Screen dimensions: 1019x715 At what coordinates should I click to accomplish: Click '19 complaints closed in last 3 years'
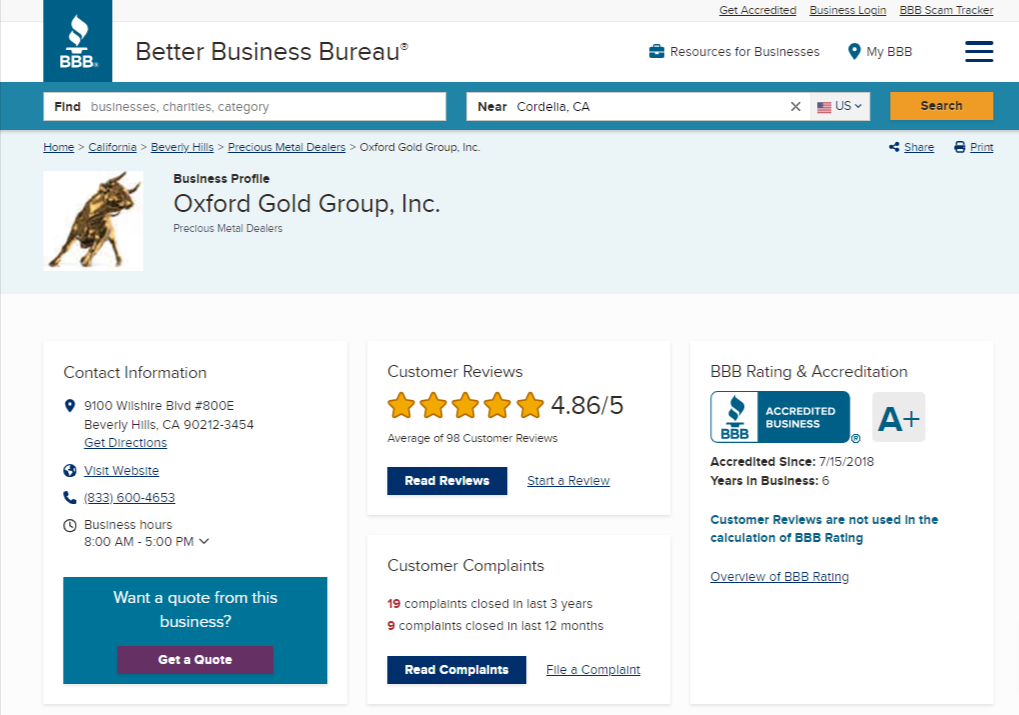490,604
